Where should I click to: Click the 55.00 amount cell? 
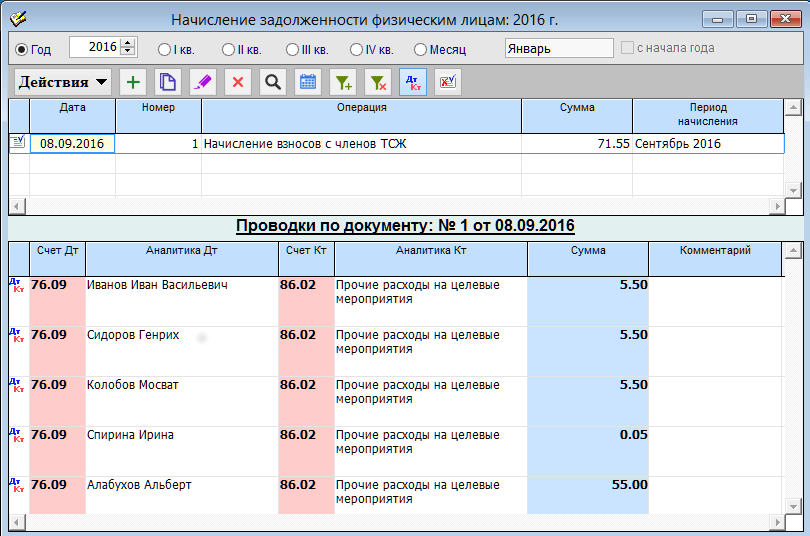588,496
